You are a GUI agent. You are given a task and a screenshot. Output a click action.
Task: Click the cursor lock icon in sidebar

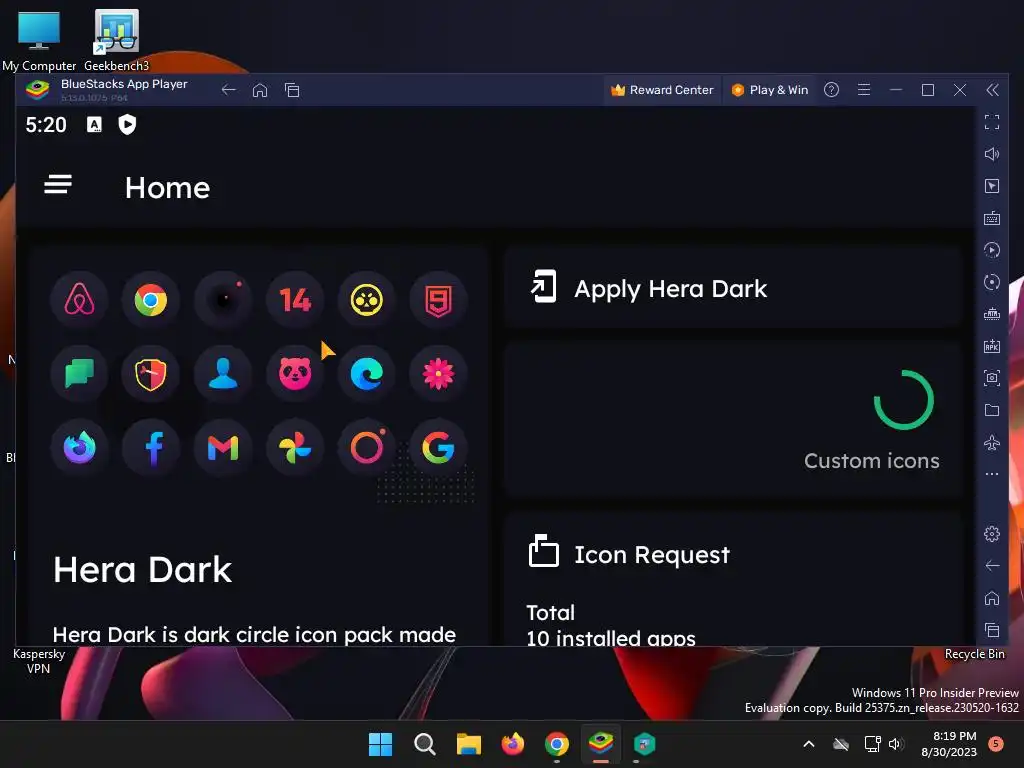click(991, 186)
